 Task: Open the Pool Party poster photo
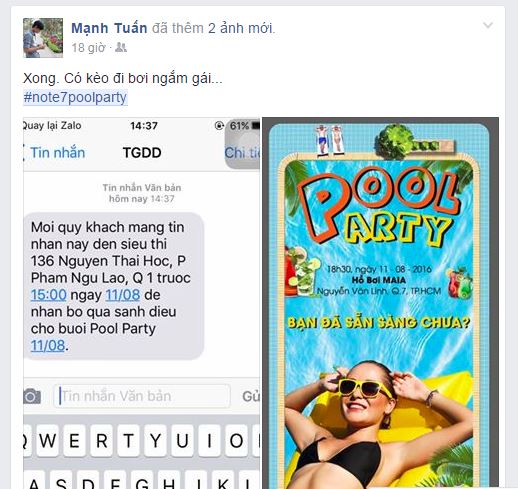coord(380,303)
